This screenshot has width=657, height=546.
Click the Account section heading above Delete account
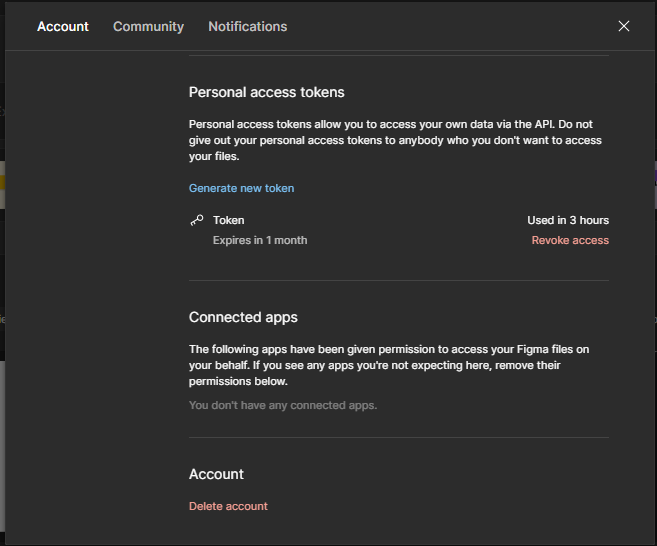pyautogui.click(x=216, y=474)
